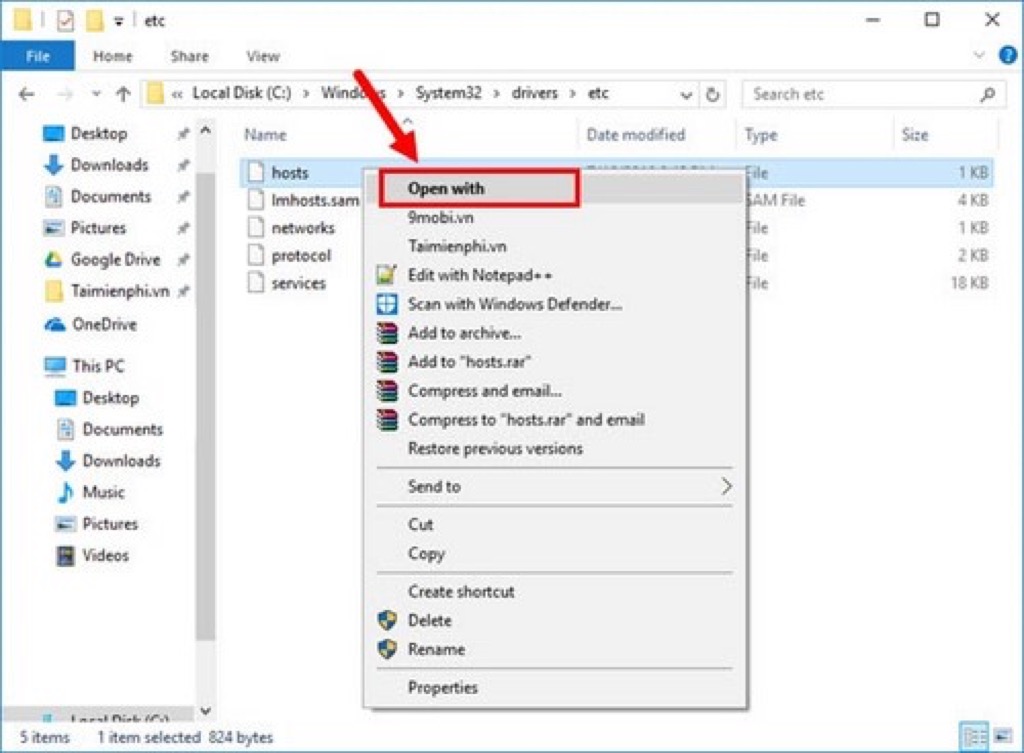Switch to the View ribbon tab
1024x753 pixels.
pyautogui.click(x=263, y=56)
